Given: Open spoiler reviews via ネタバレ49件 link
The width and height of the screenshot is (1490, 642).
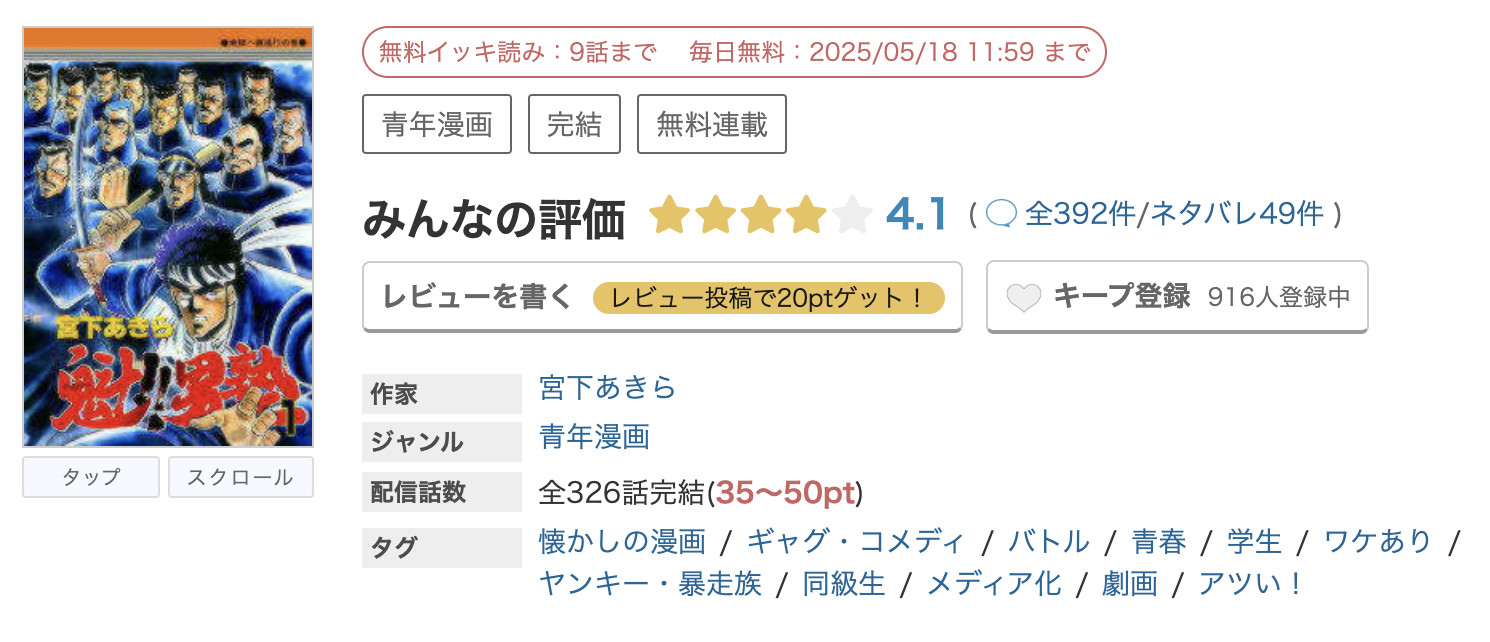Looking at the screenshot, I should [1235, 212].
